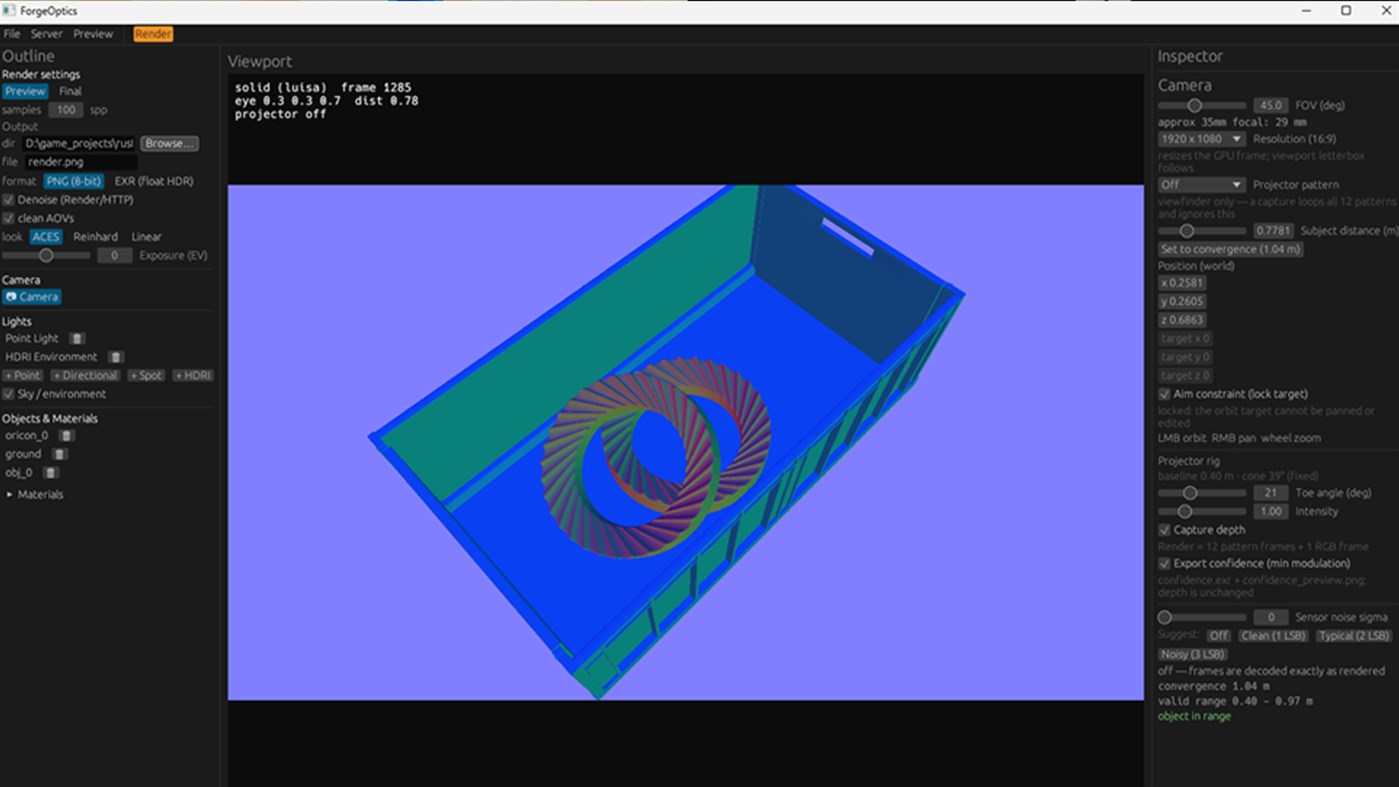
Task: Click the ForgeOptics app icon in title bar
Action: pos(9,11)
